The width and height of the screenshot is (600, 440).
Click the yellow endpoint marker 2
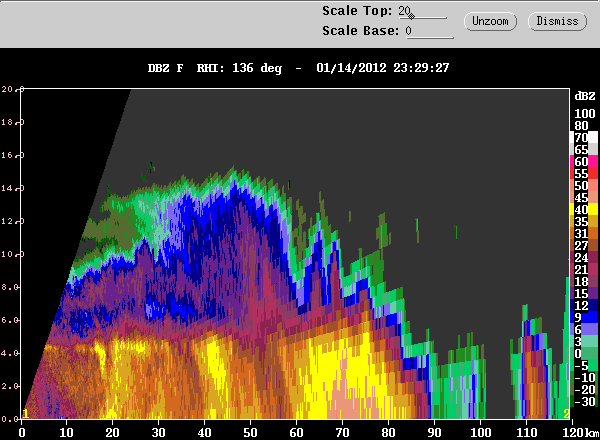point(566,414)
